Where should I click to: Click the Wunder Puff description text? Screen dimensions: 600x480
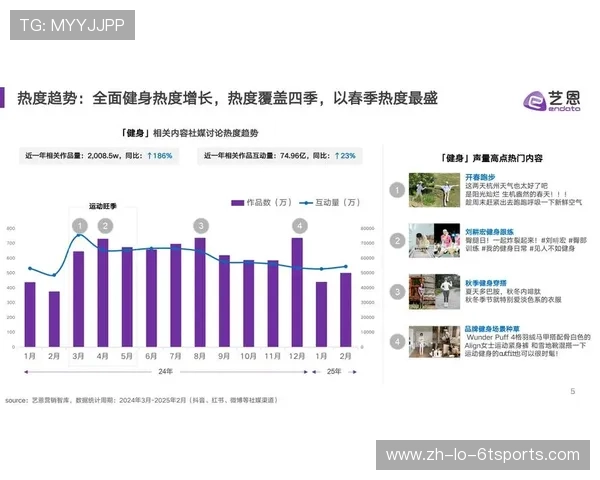point(528,345)
